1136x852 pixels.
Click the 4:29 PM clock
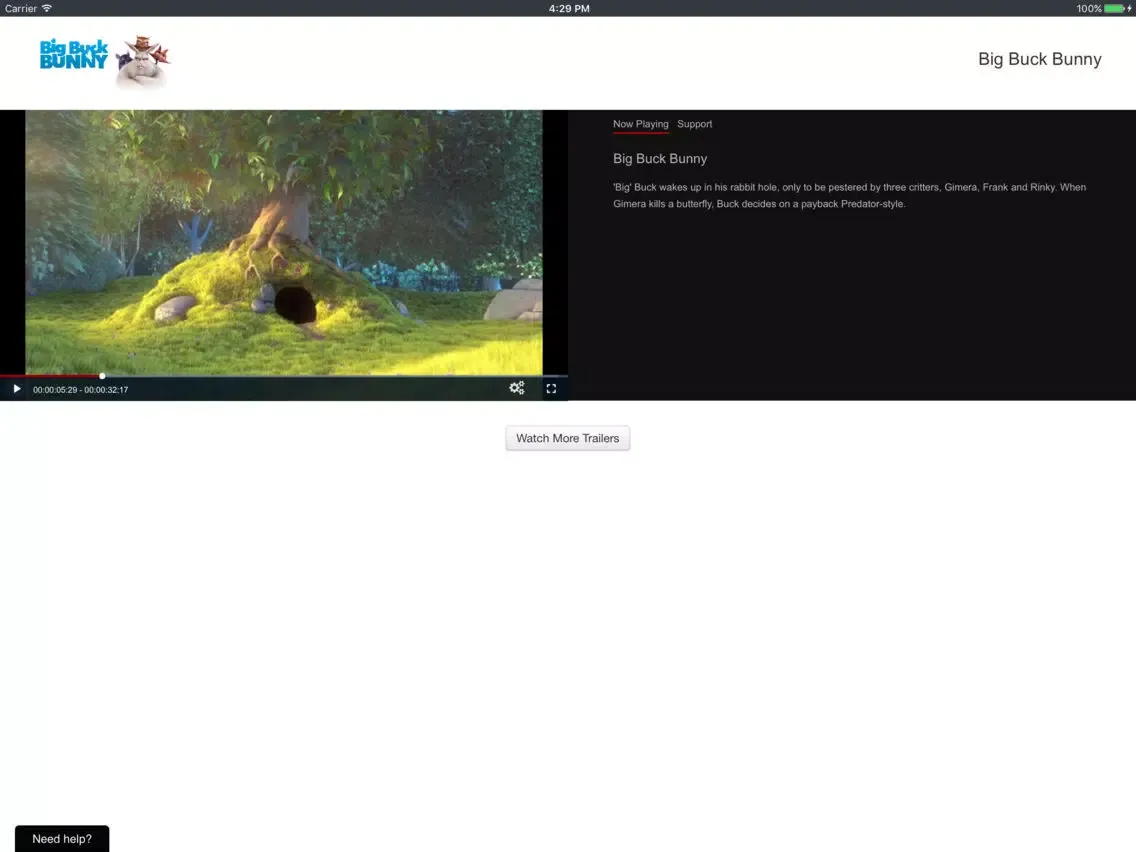point(569,9)
